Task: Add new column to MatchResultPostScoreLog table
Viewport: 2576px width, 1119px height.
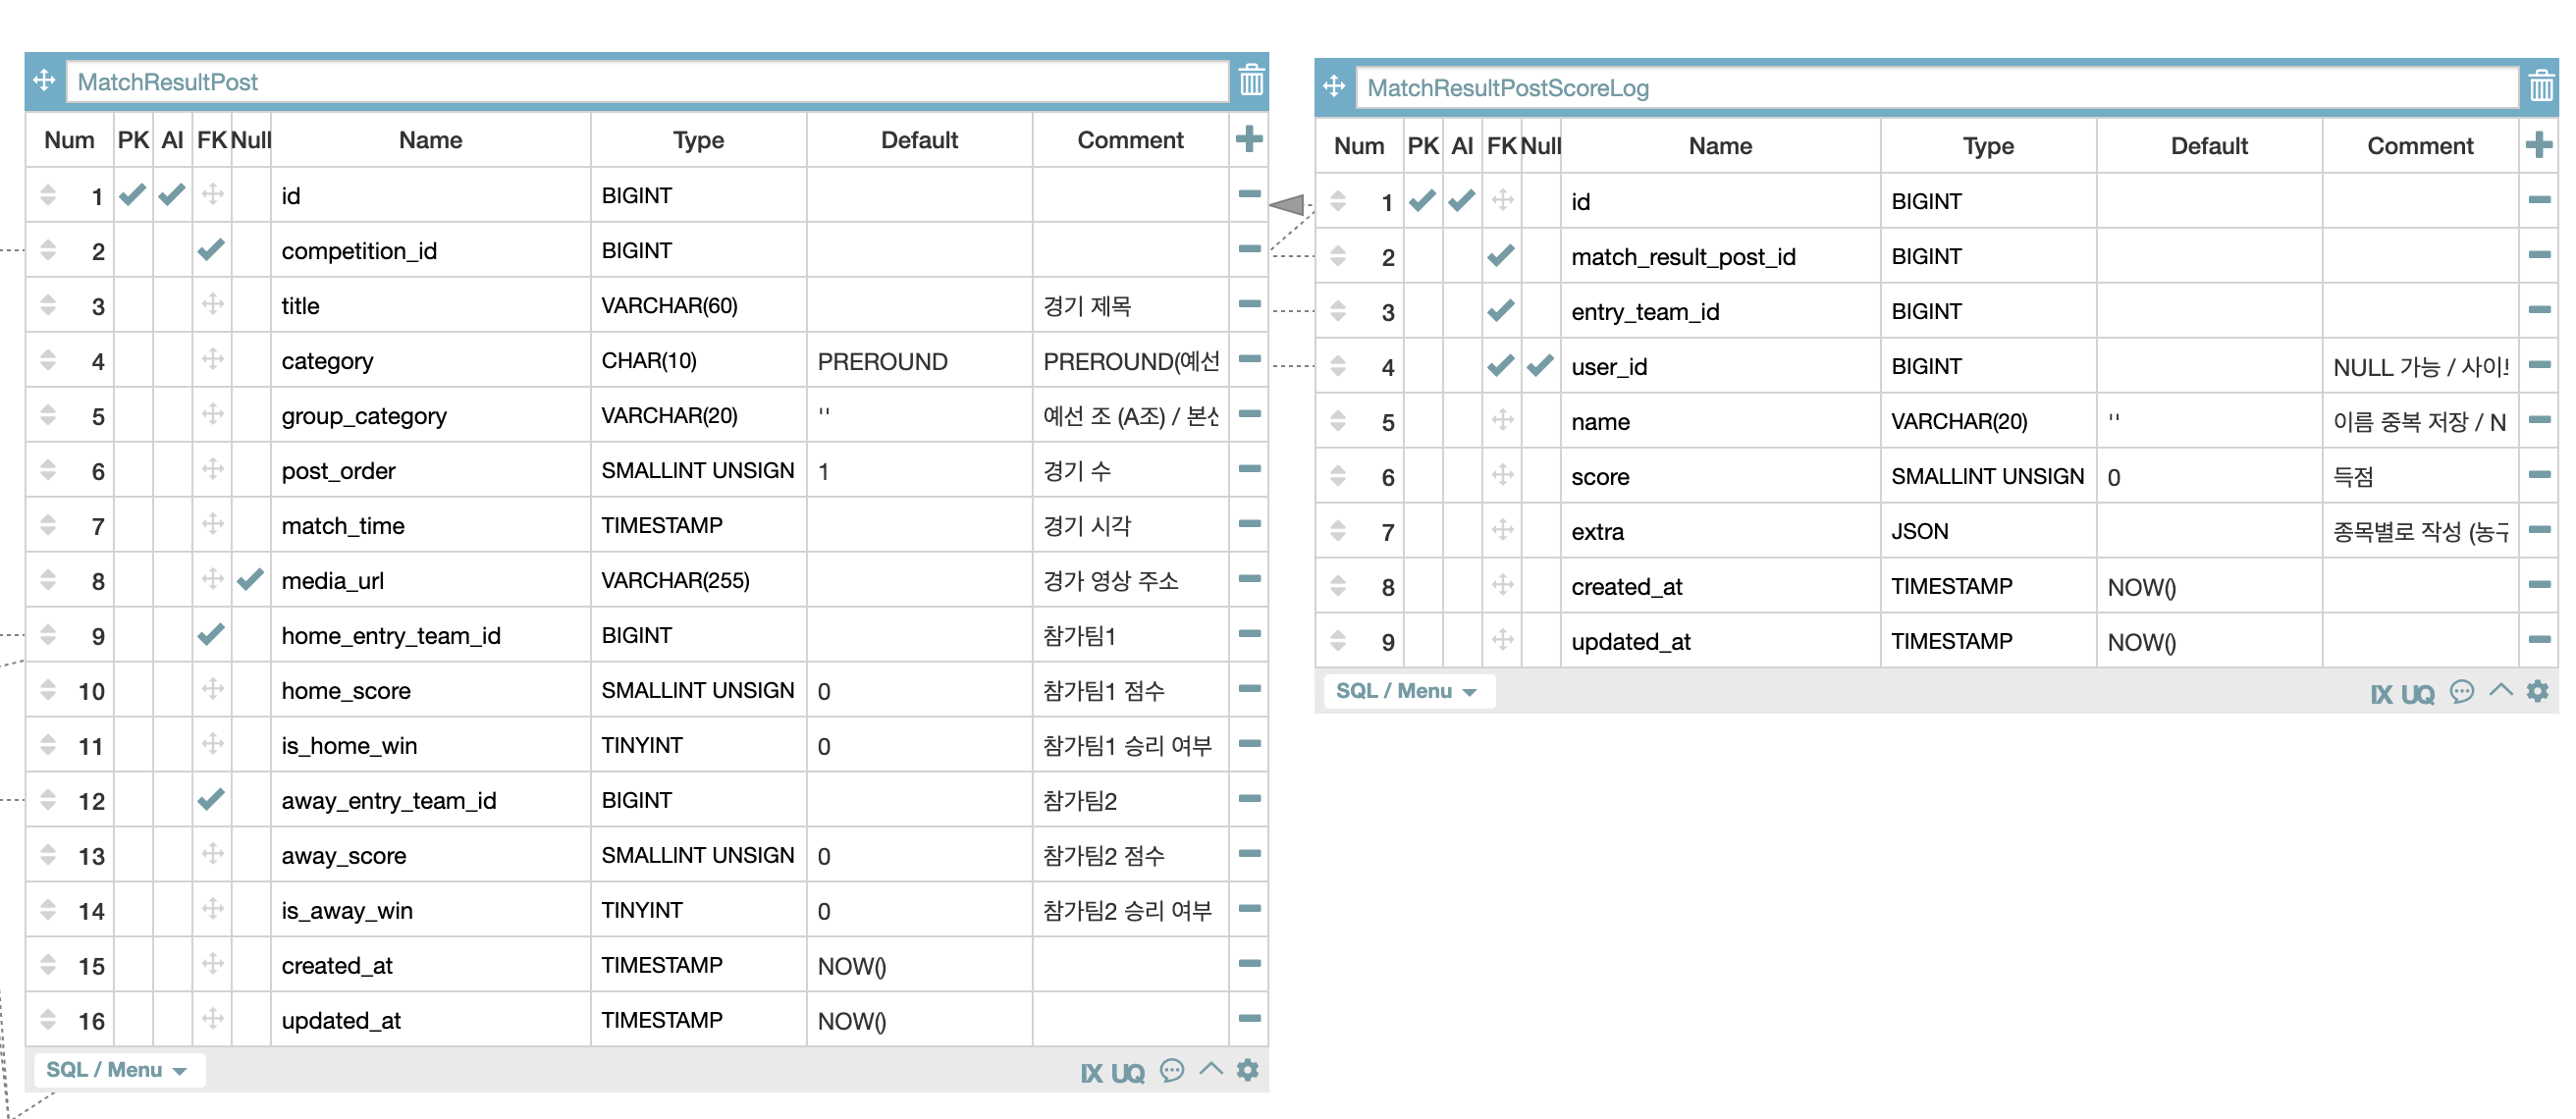Action: [2539, 145]
